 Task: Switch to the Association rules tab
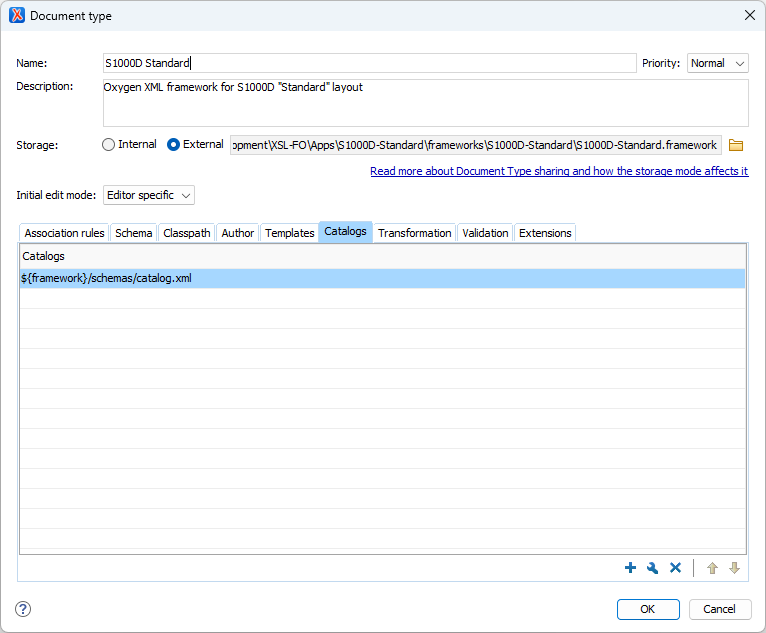coord(64,233)
